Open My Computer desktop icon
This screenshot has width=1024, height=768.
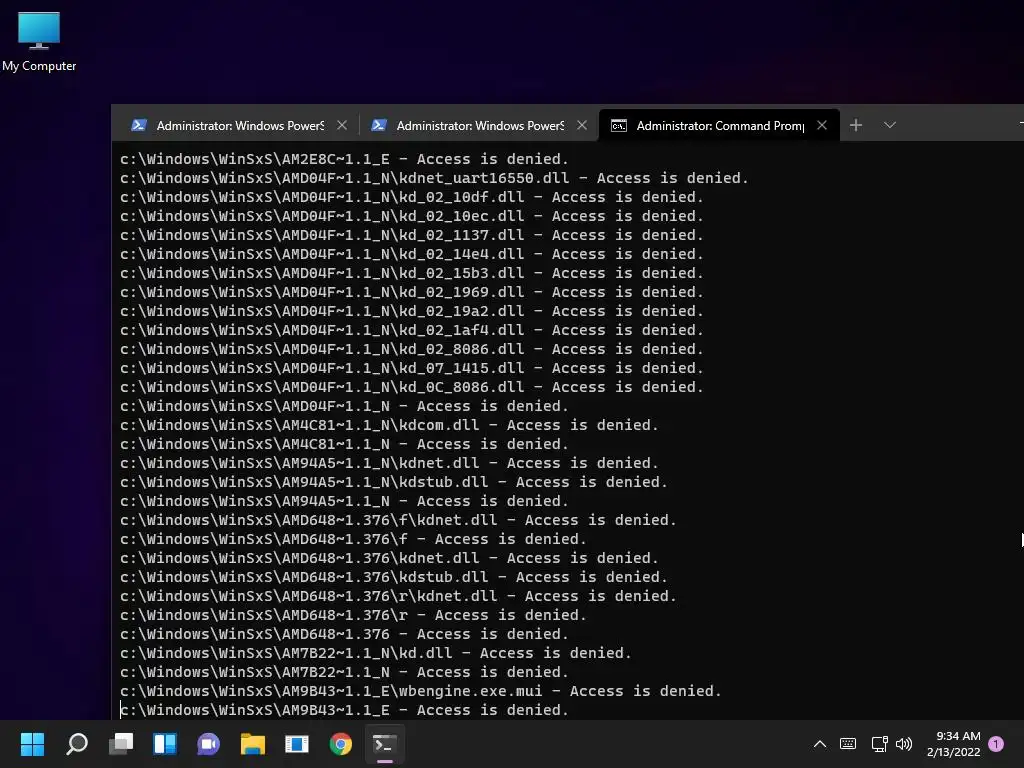[x=39, y=42]
